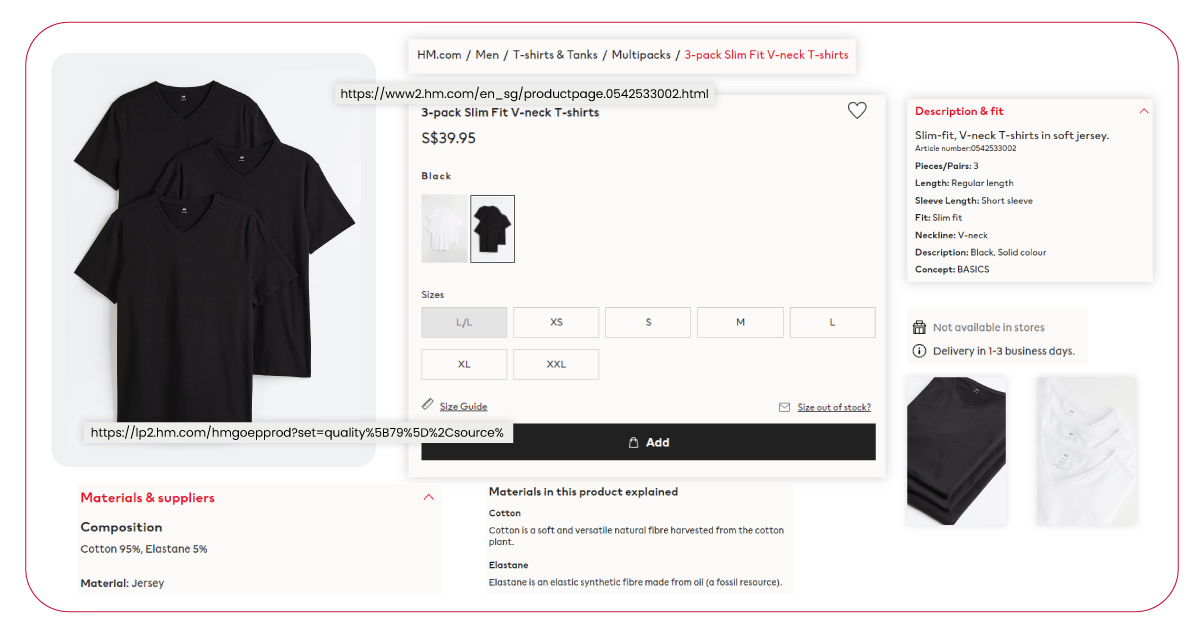This screenshot has width=1203, height=634.
Task: Collapse the Description & fit section
Action: tap(1144, 111)
